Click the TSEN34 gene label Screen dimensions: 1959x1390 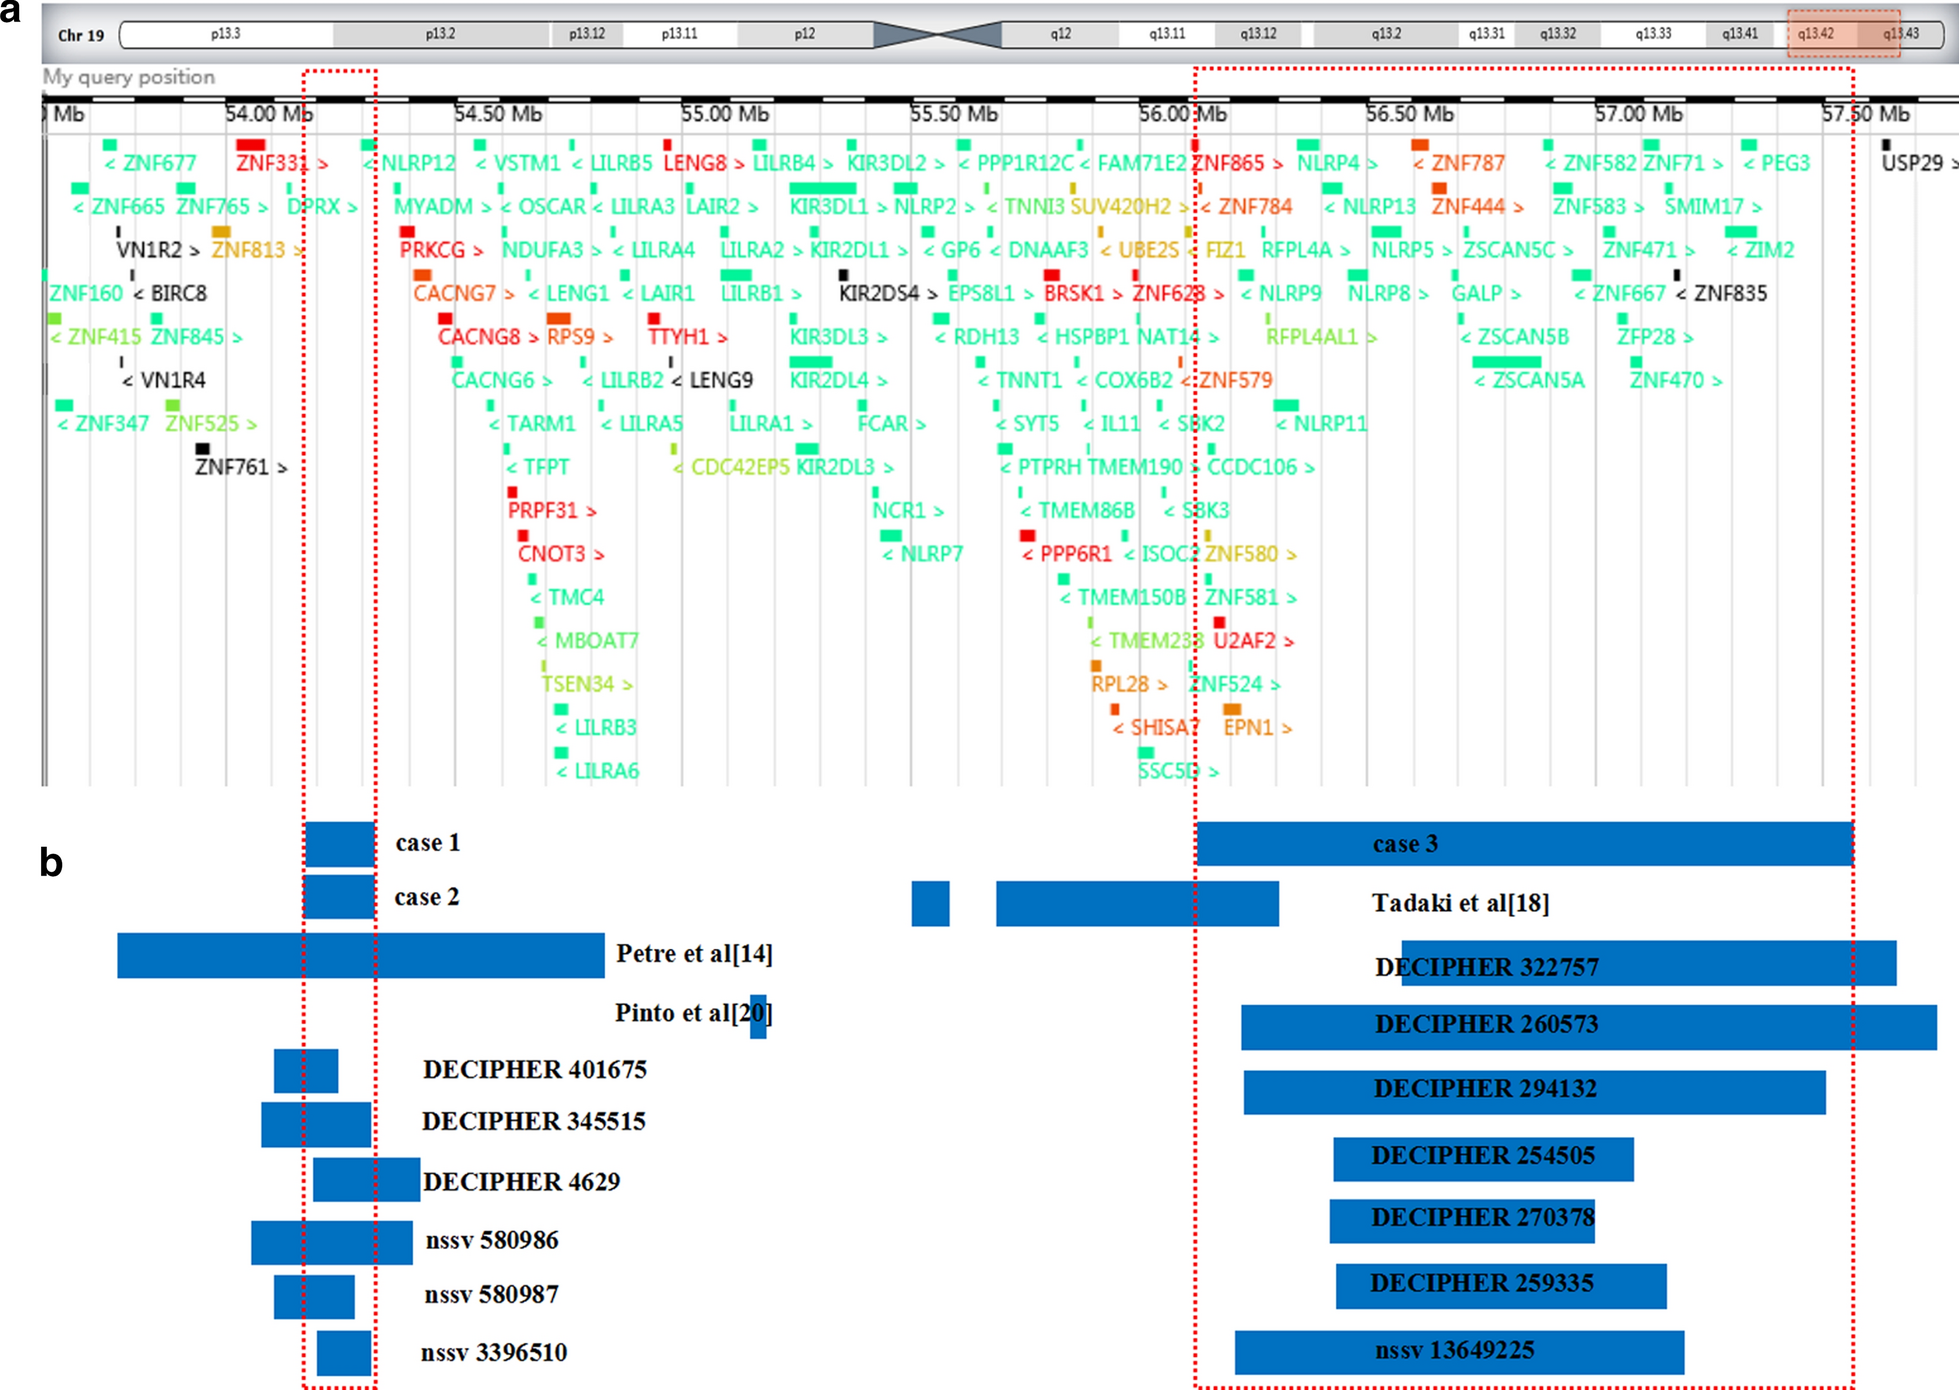pos(578,684)
